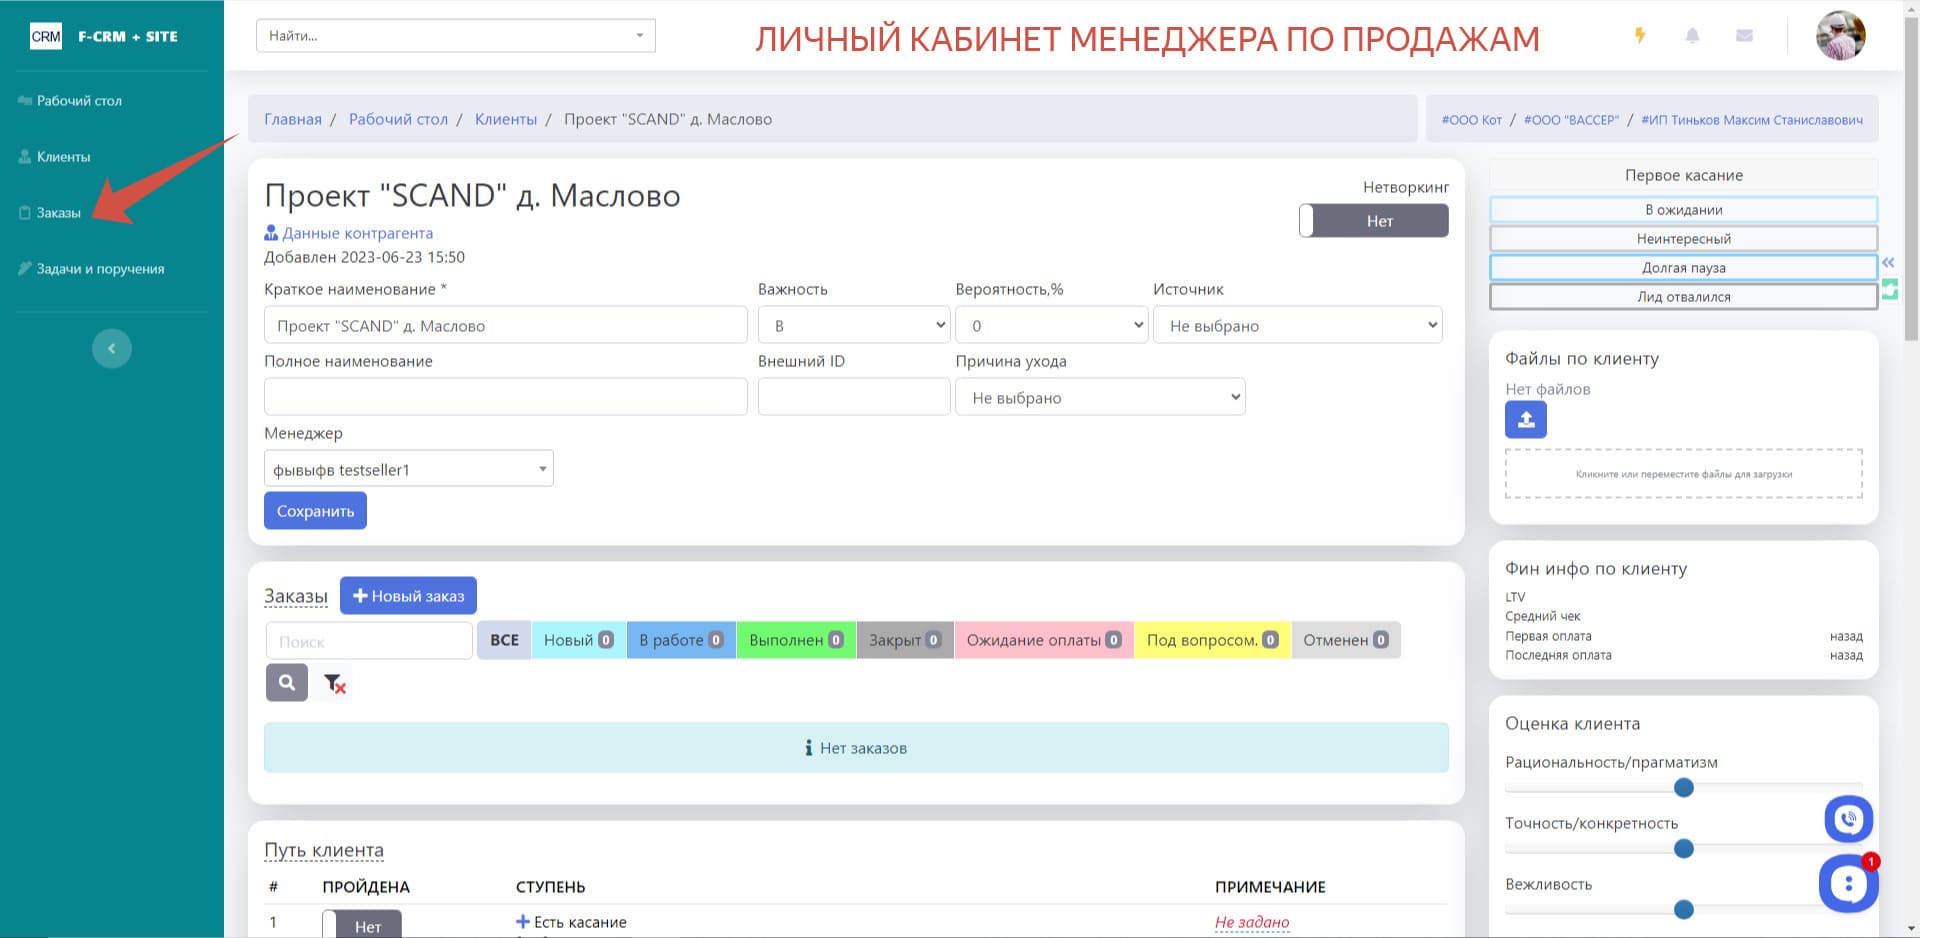Screen dimensions: 1938x938
Task: Switch to the Выполнен order tab
Action: click(796, 640)
